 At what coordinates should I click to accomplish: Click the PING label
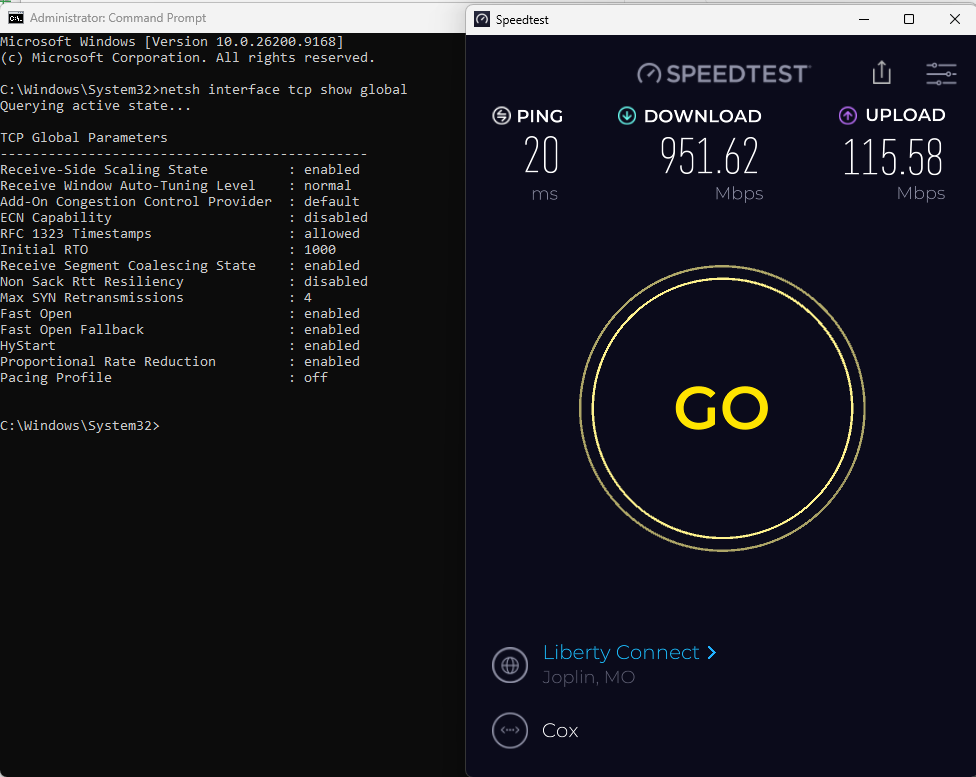click(540, 116)
